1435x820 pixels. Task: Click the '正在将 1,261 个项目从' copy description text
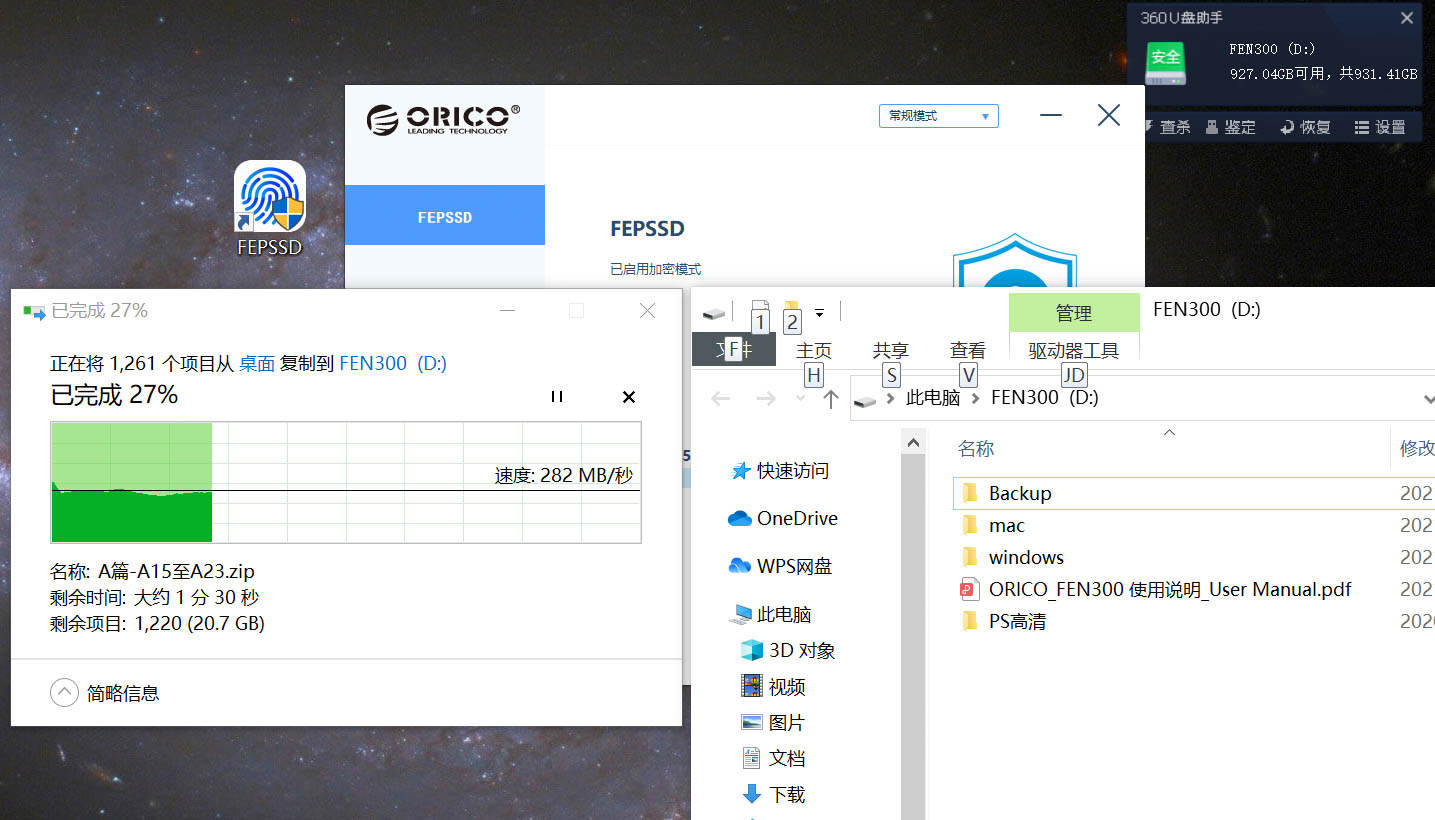(x=142, y=363)
